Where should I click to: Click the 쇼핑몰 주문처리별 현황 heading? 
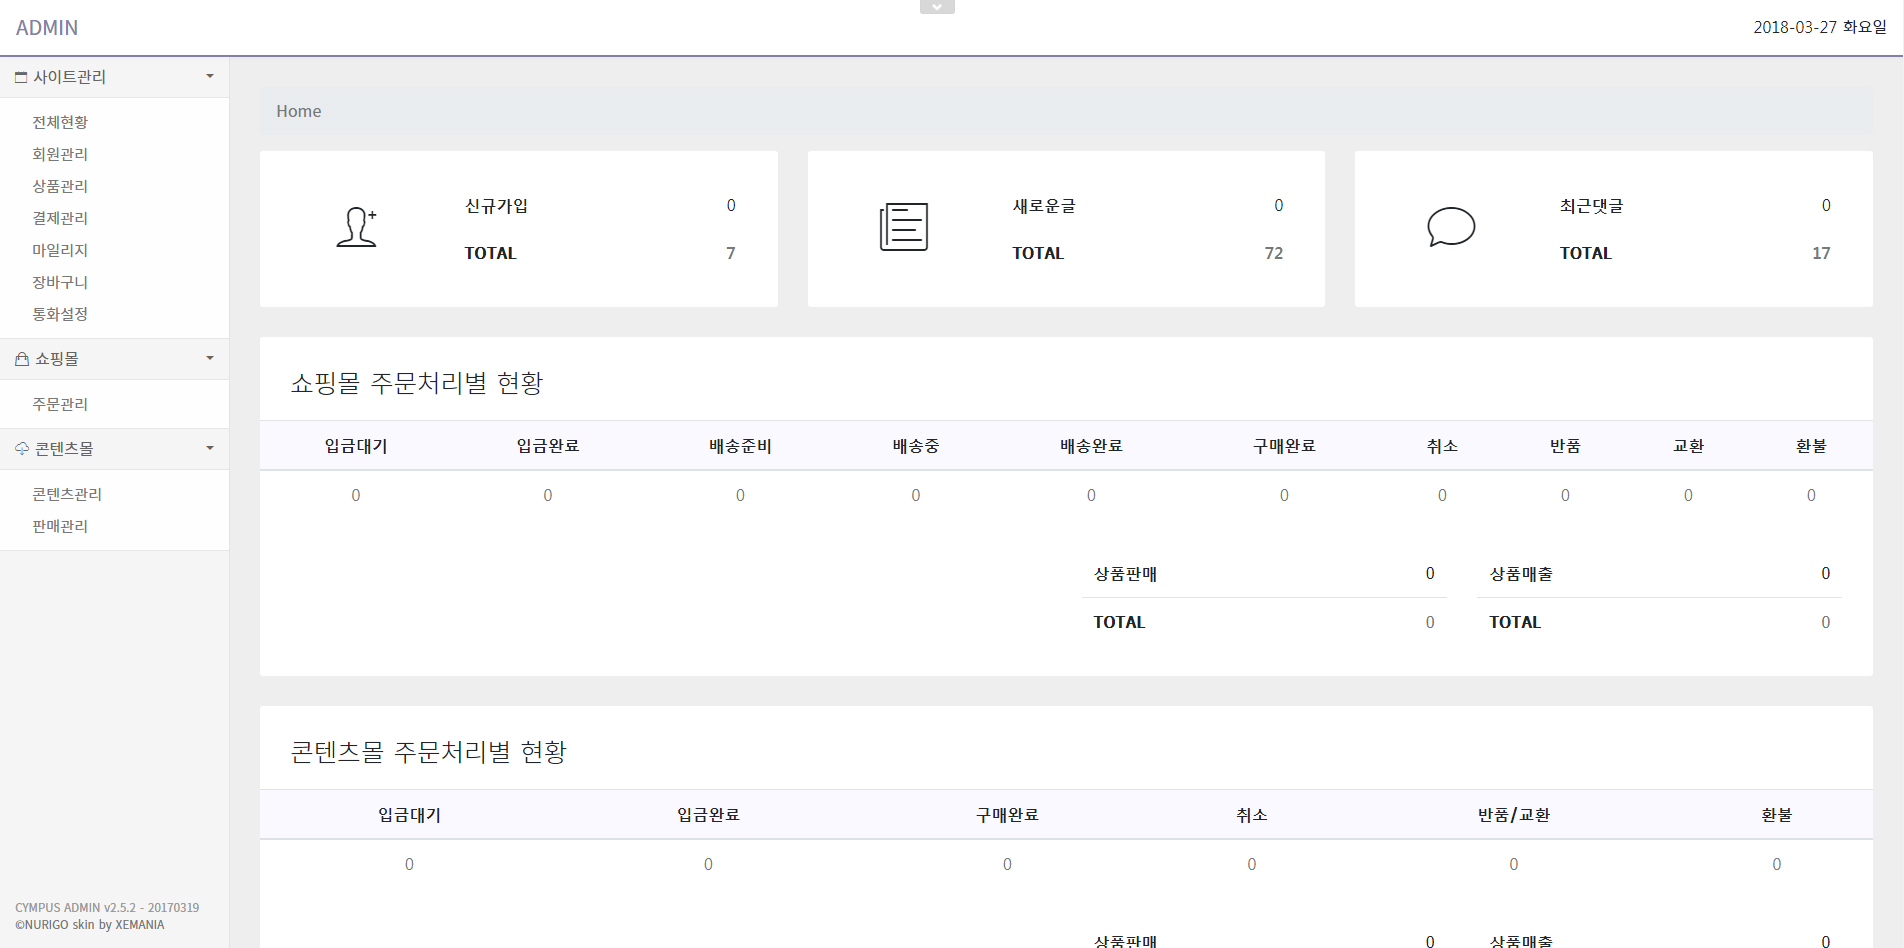417,383
